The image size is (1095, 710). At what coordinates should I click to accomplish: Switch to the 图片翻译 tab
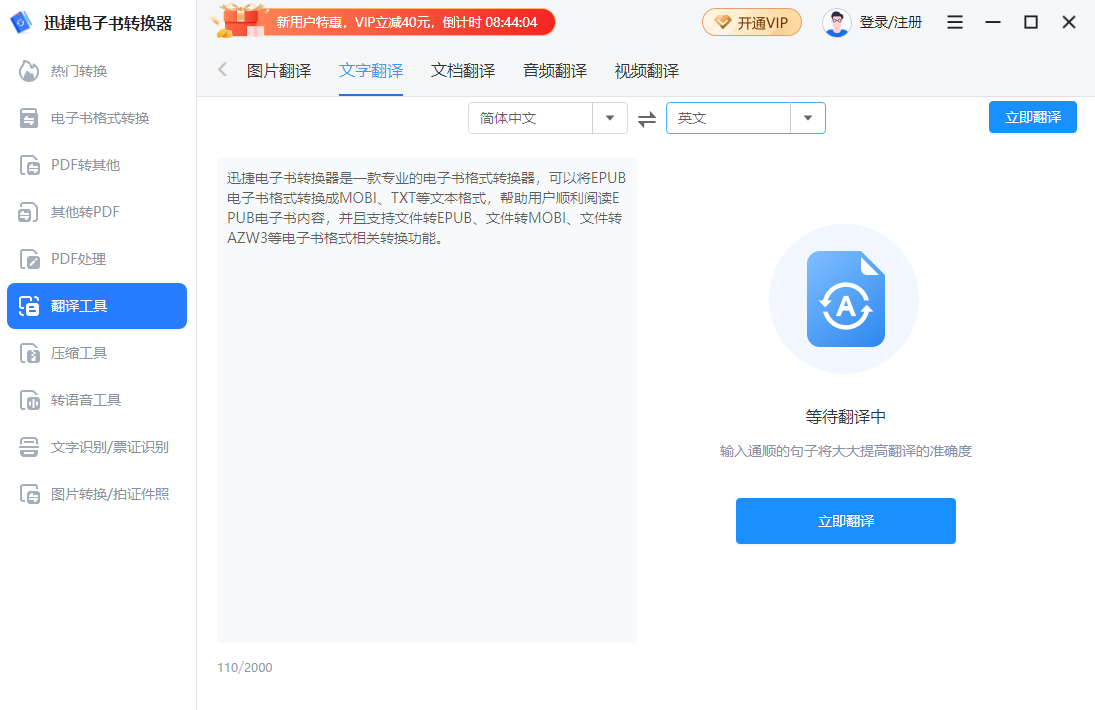coord(279,71)
